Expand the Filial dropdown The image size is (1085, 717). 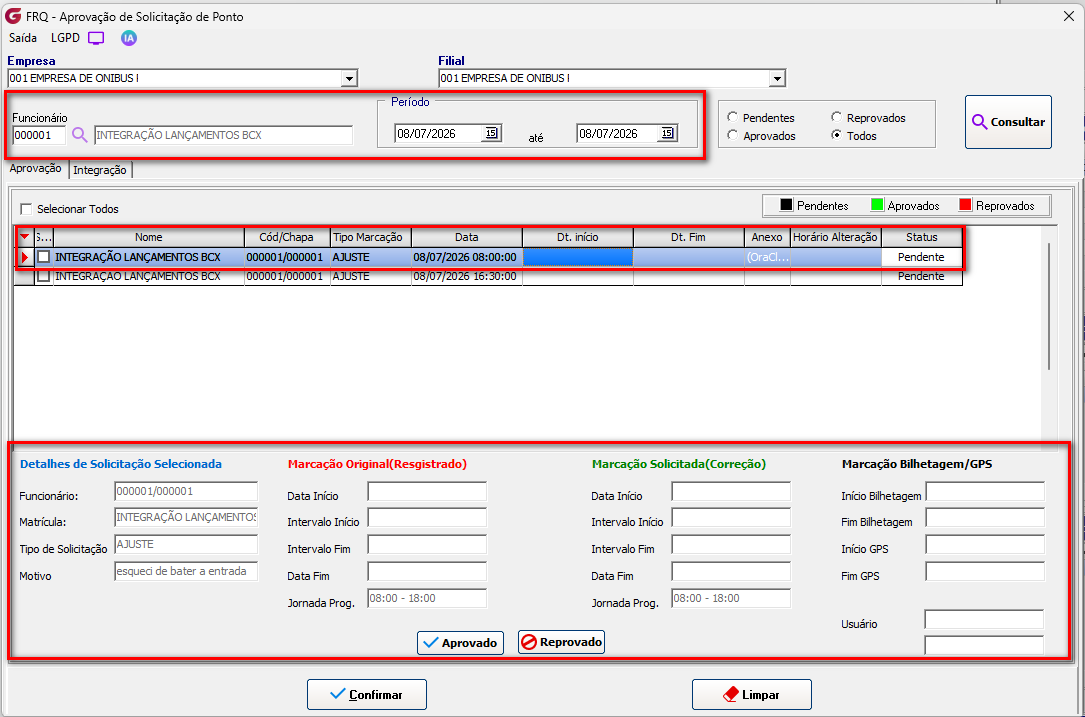coord(777,79)
